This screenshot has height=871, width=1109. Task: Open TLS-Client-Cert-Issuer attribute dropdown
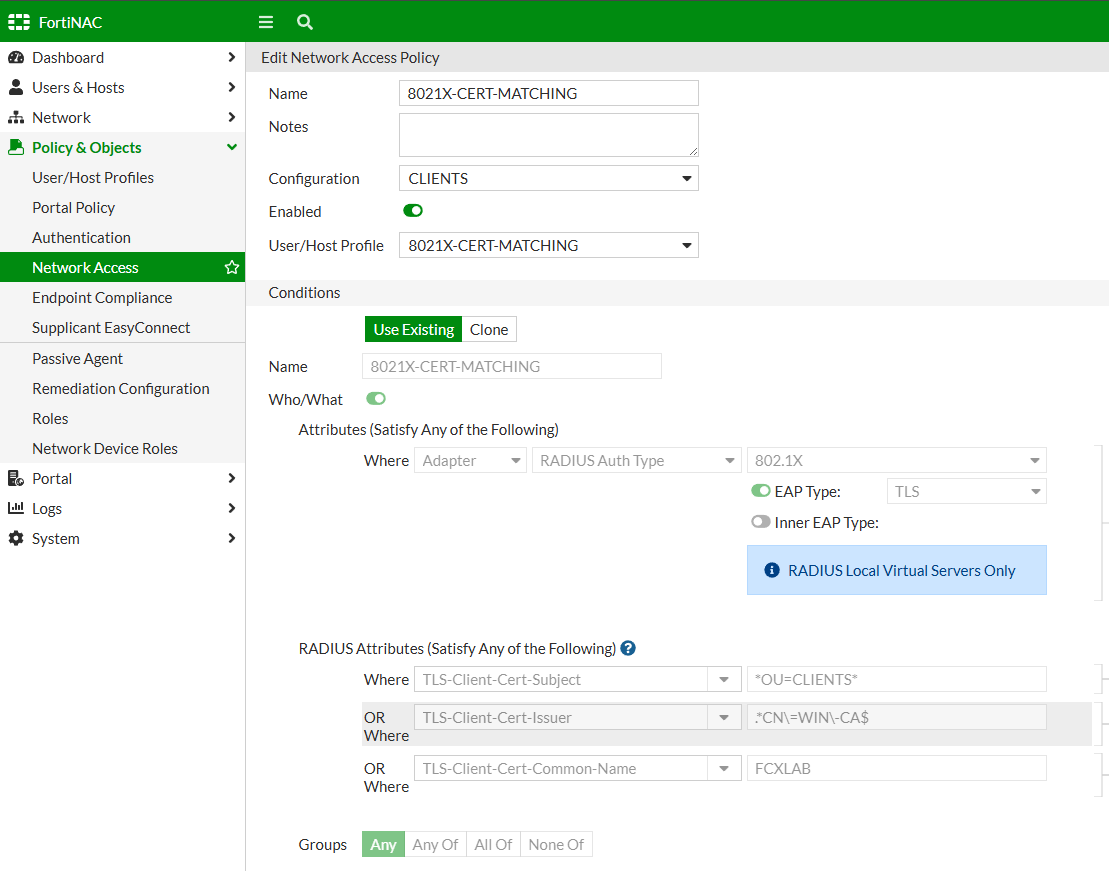tap(577, 717)
